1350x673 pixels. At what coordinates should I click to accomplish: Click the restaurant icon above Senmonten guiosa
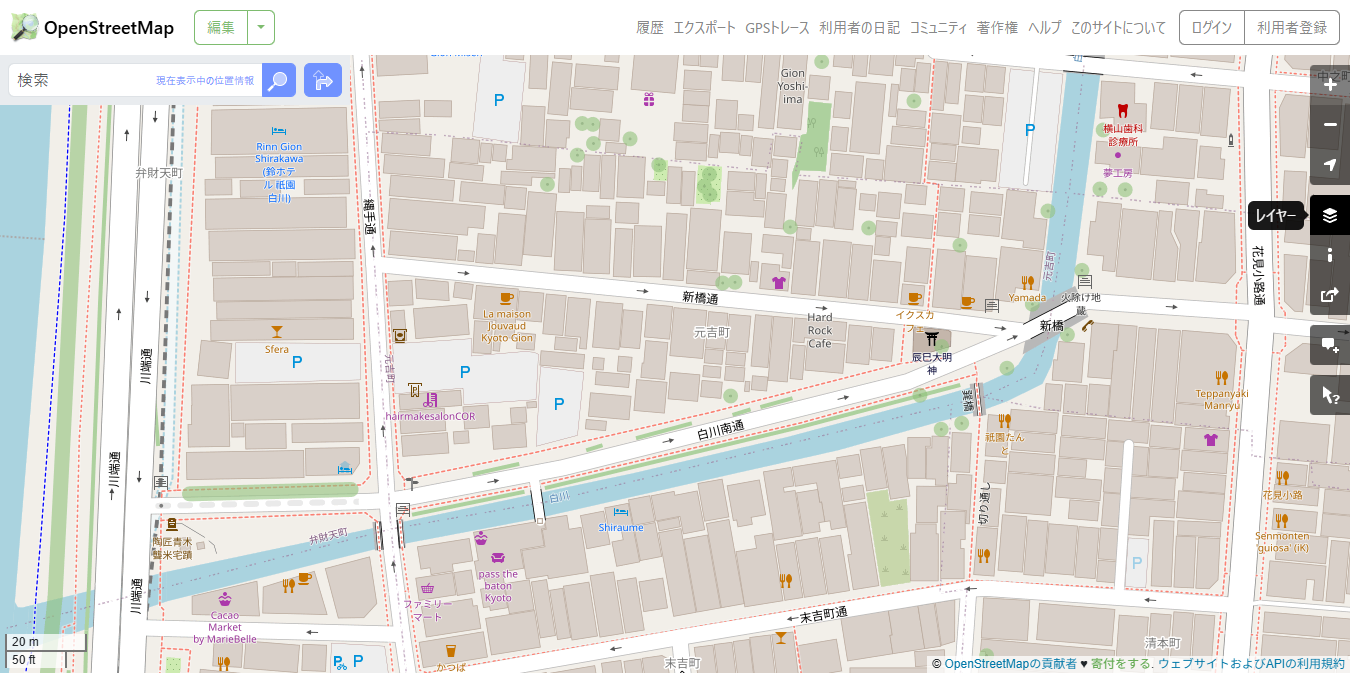(x=1281, y=520)
